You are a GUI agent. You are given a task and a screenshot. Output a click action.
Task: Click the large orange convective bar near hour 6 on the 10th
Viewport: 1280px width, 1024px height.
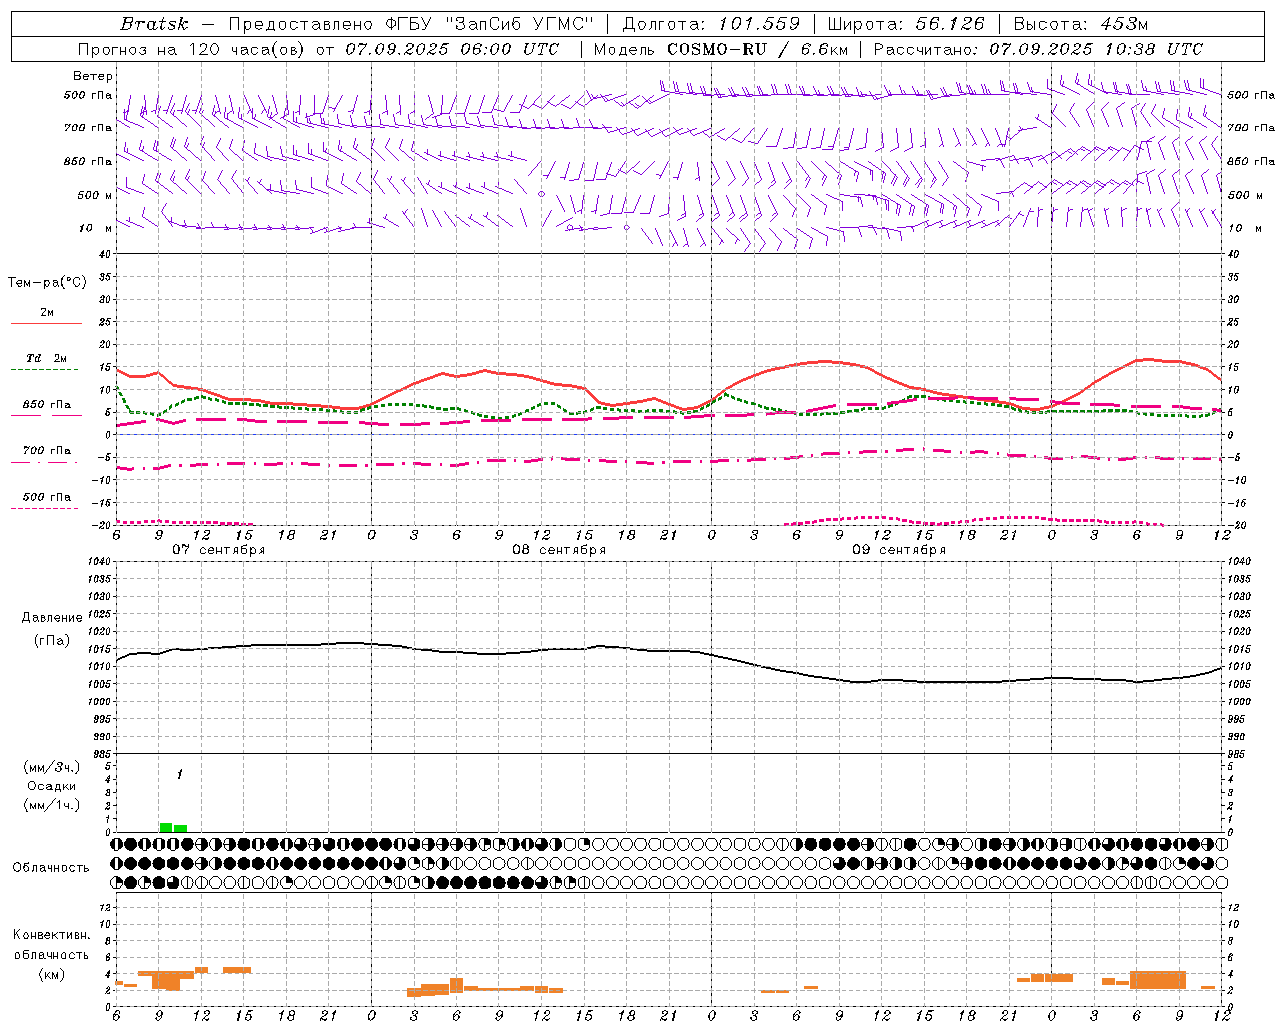[1158, 980]
